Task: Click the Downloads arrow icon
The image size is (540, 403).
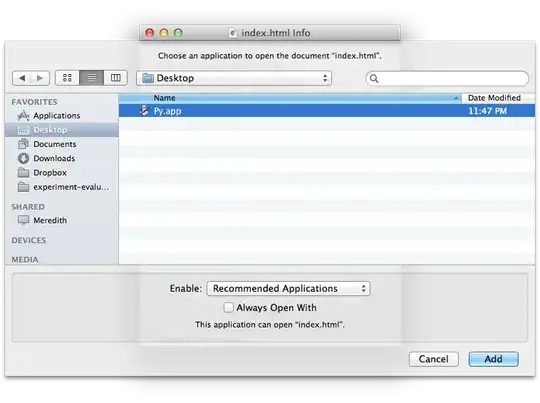Action: [23, 158]
